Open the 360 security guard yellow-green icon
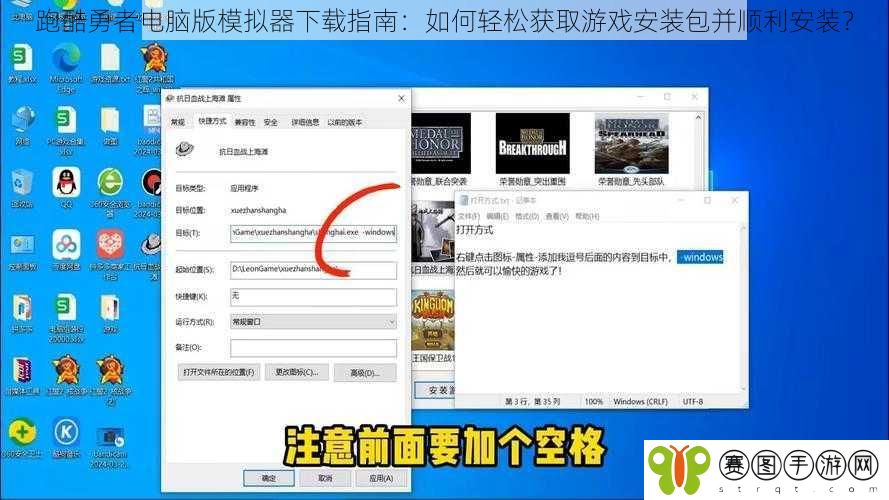This screenshot has width=889, height=500. pos(22,432)
